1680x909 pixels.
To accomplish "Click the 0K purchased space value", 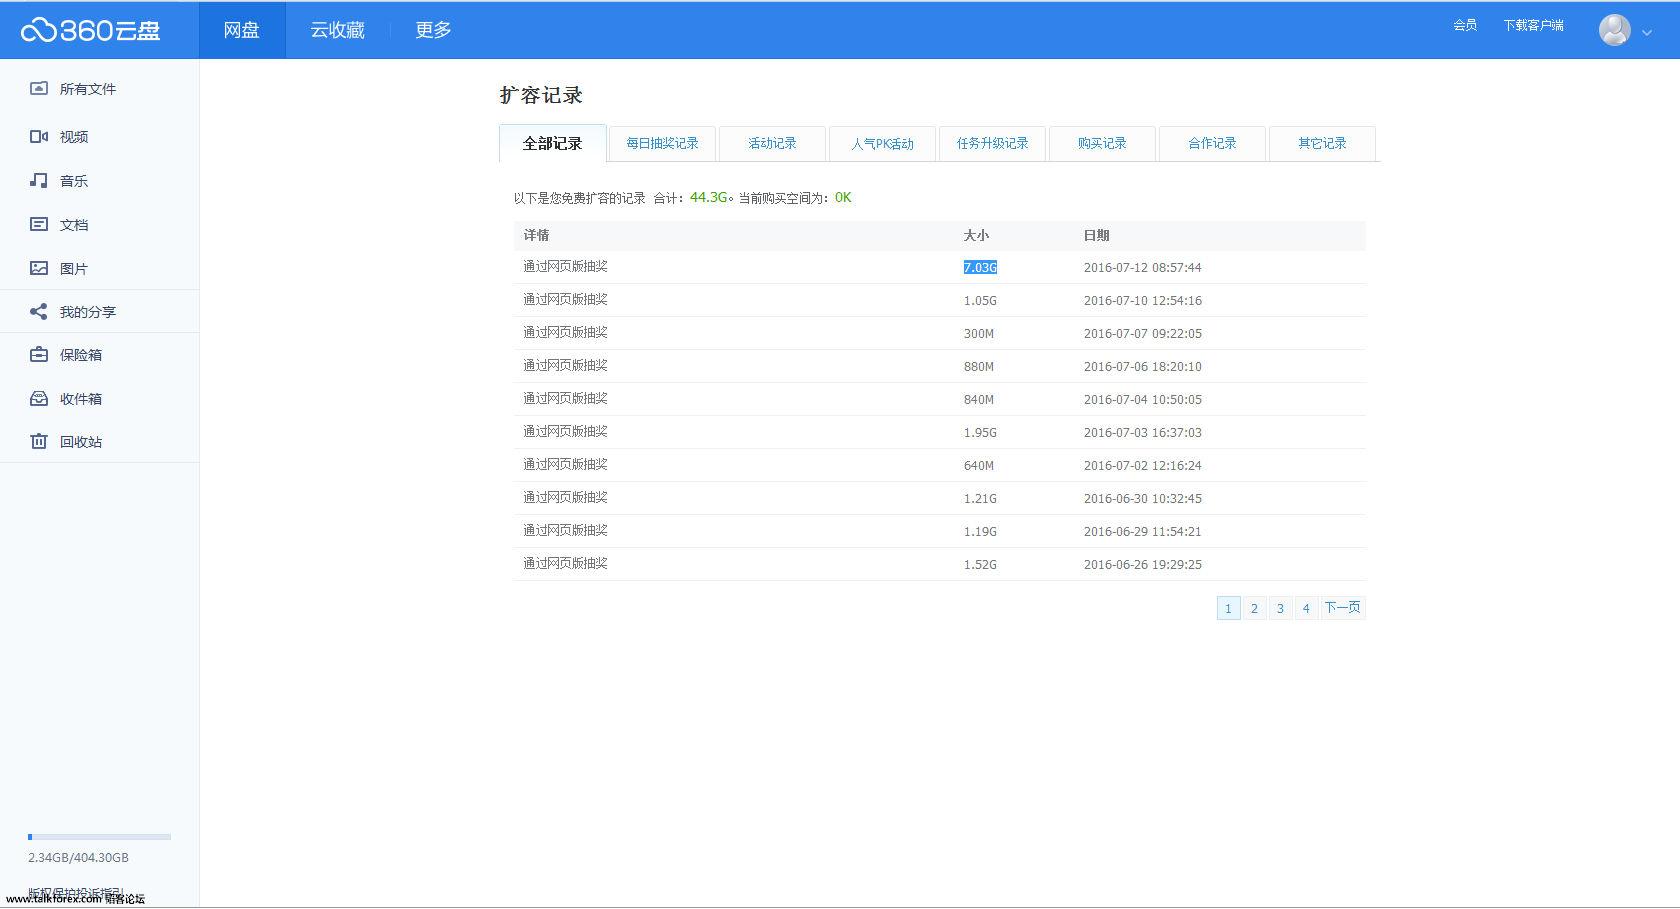I will [x=843, y=197].
